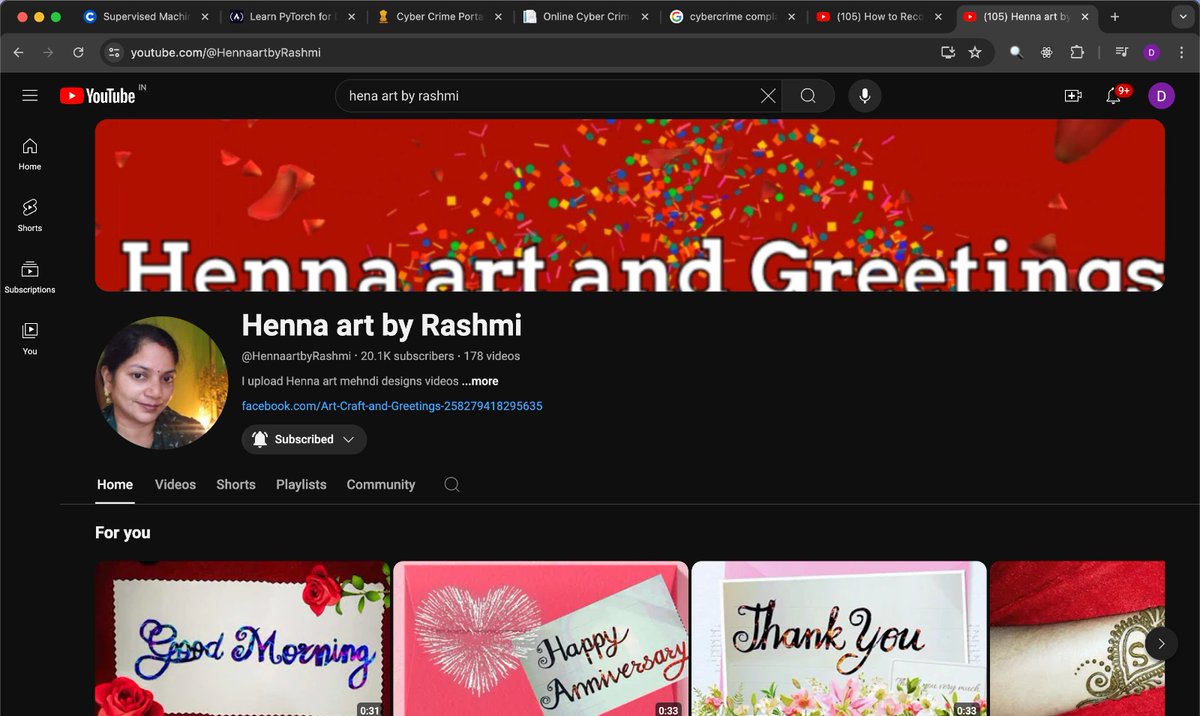Open the channel Facebook link
Viewport: 1200px width, 716px height.
392,406
